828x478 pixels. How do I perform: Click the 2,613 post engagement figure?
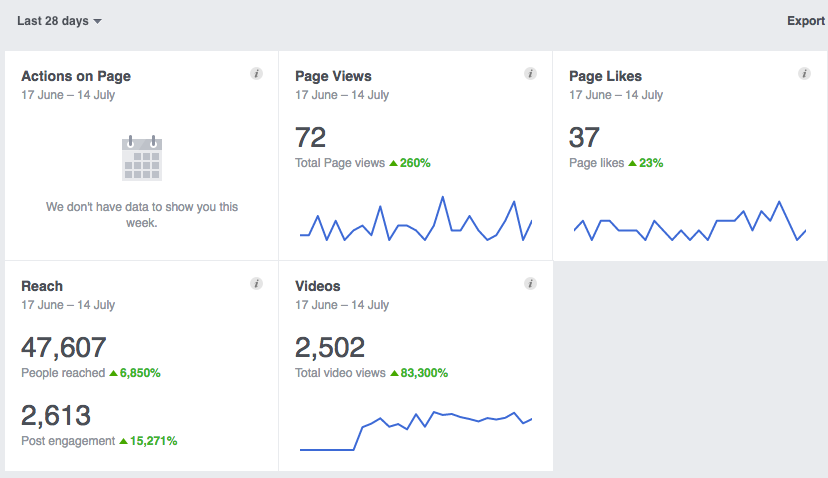coord(56,415)
